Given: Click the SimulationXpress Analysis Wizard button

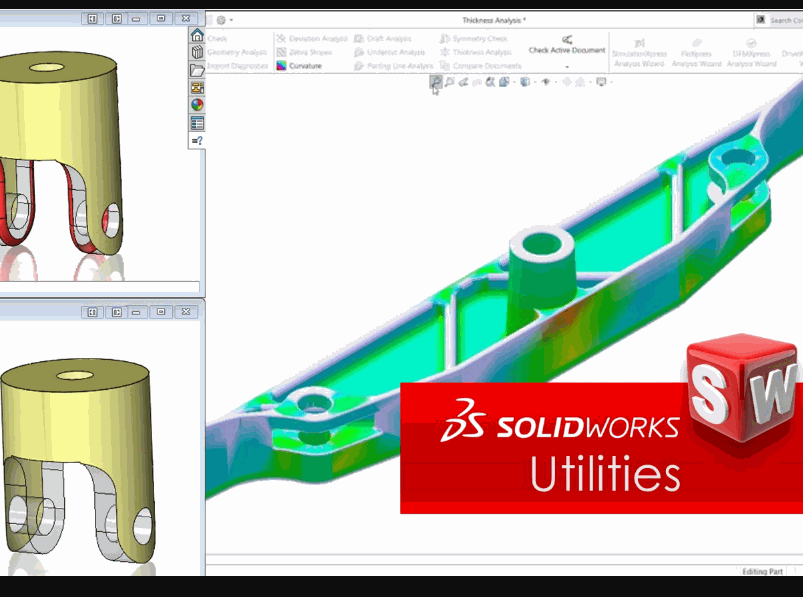Looking at the screenshot, I should (x=639, y=53).
